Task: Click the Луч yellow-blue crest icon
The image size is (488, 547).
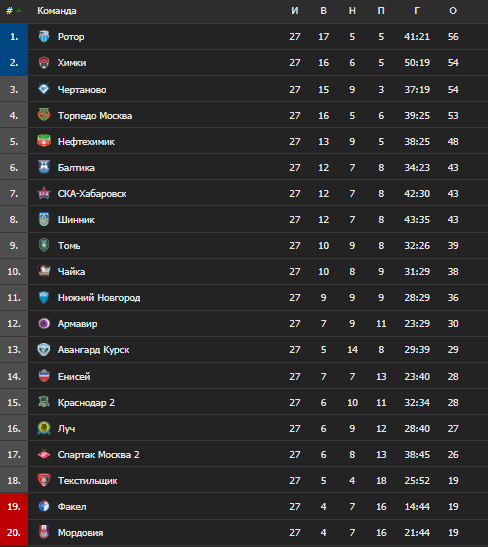Action: [44, 428]
